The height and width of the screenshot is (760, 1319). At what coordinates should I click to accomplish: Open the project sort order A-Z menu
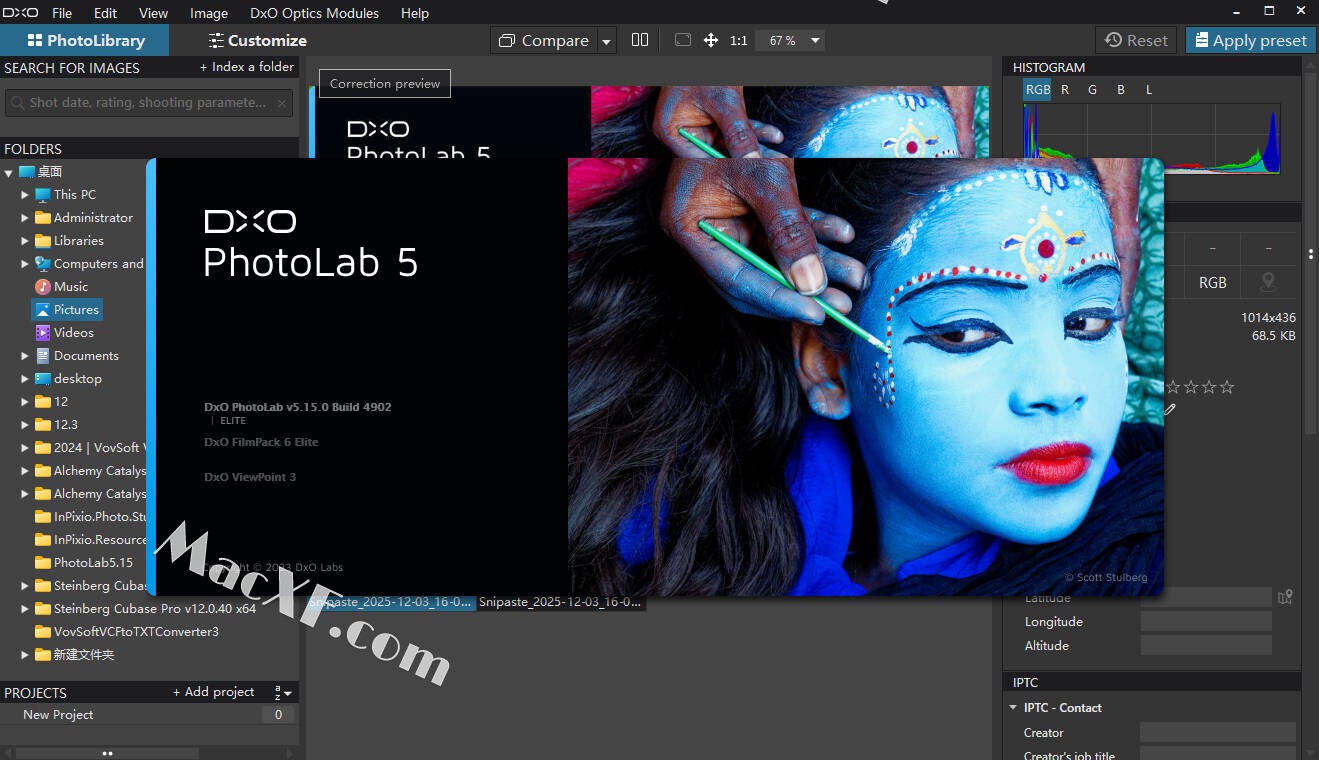point(283,692)
